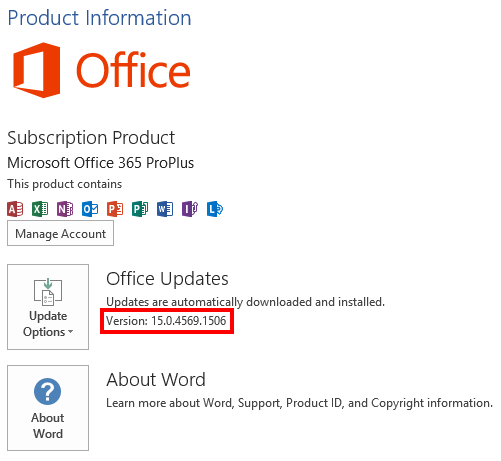Select the OneNote app icon

click(x=65, y=209)
